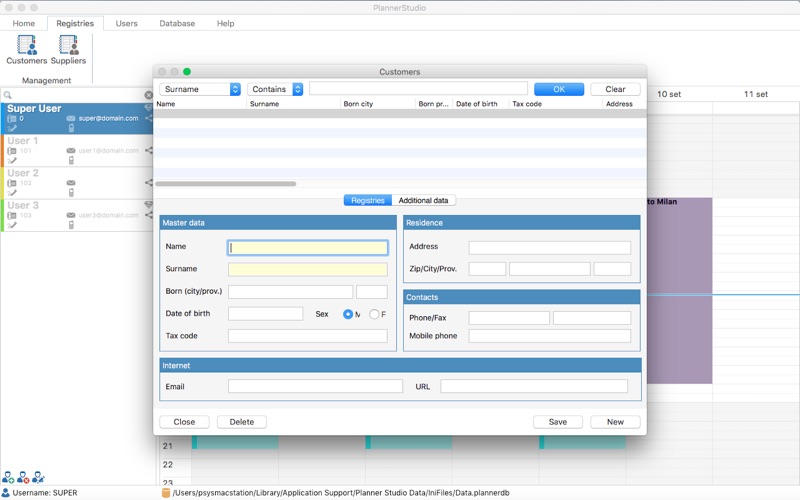The image size is (800, 500).
Task: Select the F sex radio button
Action: point(374,314)
